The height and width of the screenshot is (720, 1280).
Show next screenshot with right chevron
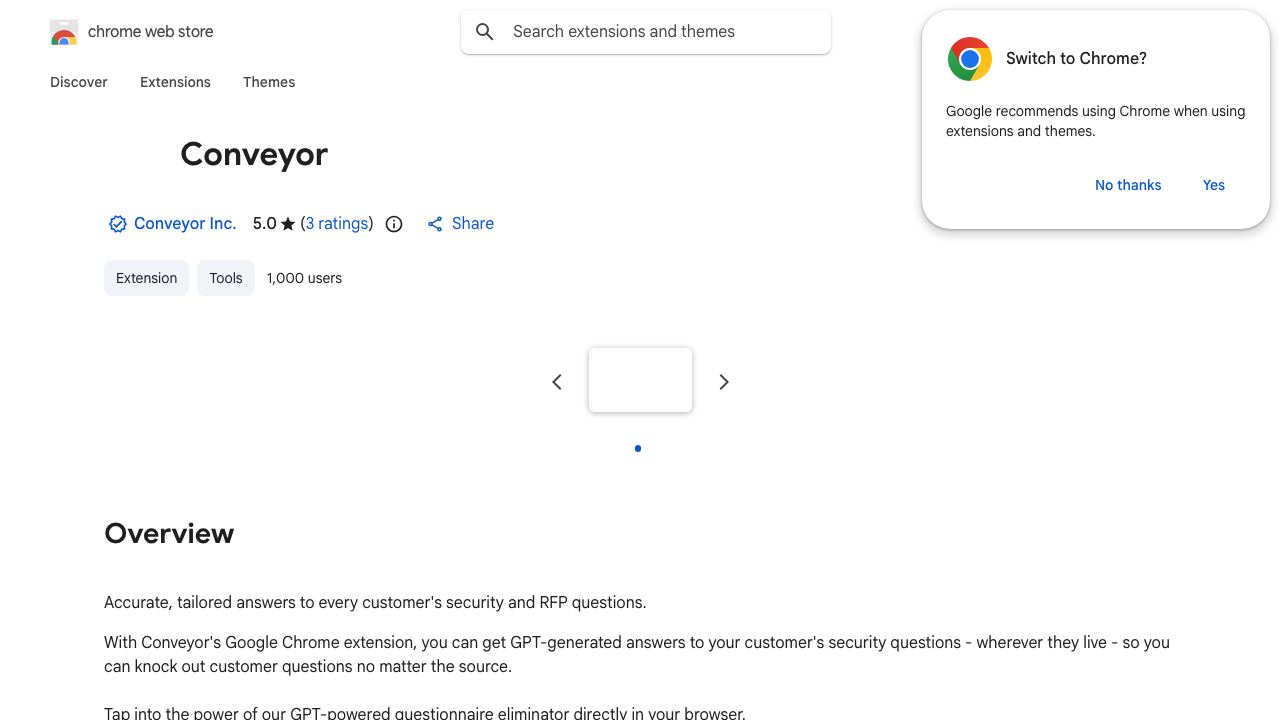[x=724, y=382]
